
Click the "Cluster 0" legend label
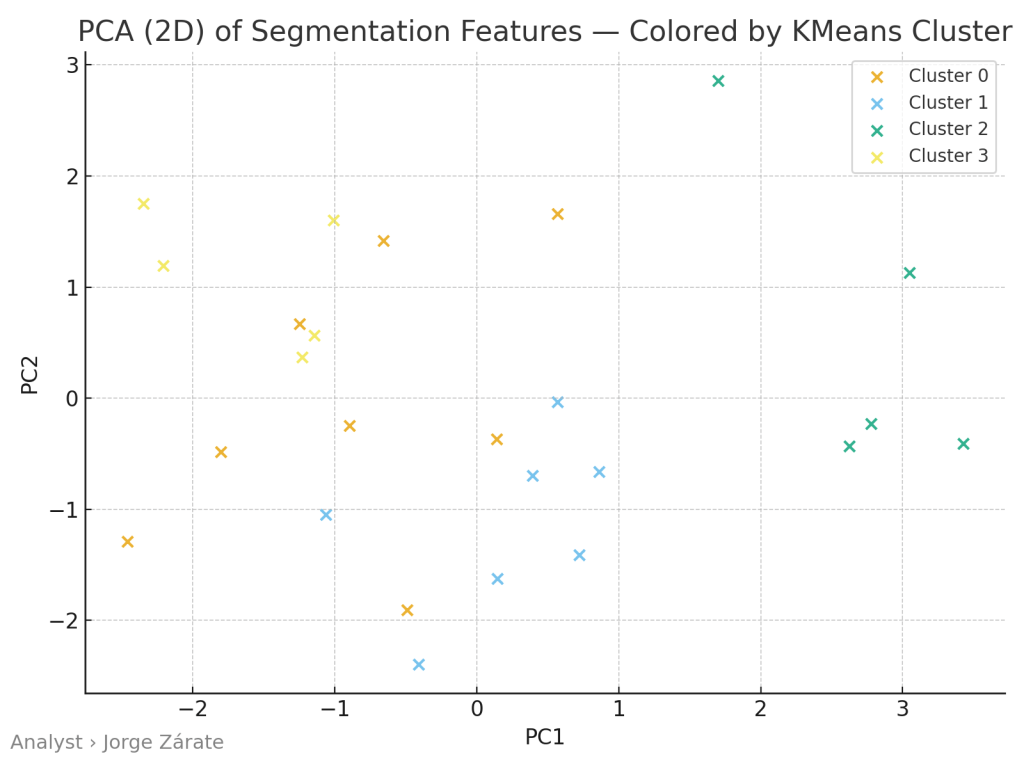(x=948, y=76)
